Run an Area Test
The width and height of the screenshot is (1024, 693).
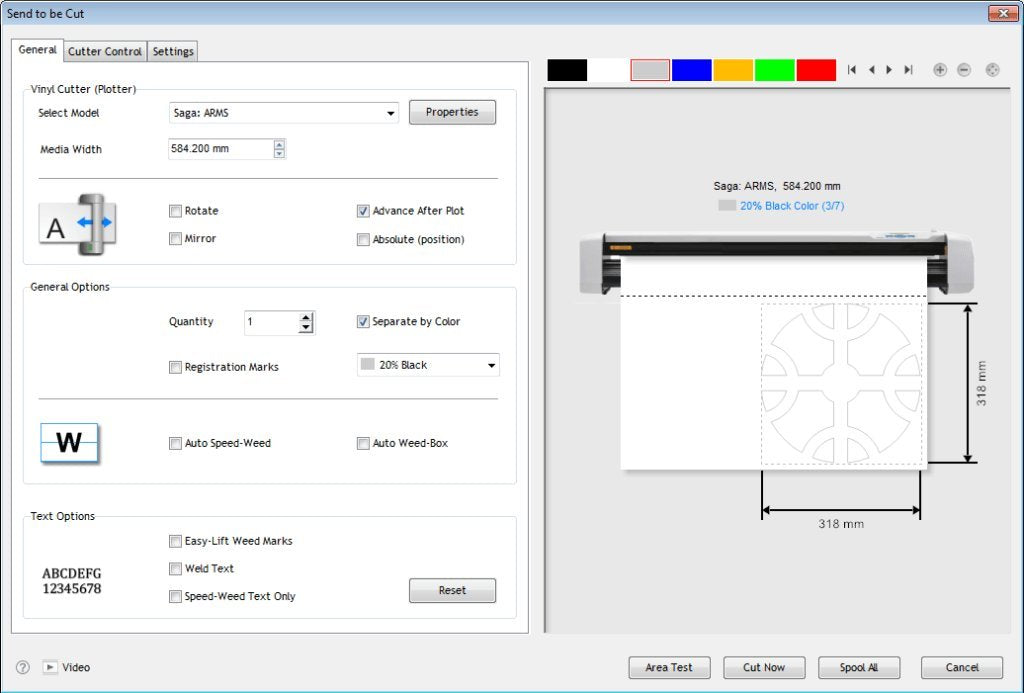click(668, 667)
